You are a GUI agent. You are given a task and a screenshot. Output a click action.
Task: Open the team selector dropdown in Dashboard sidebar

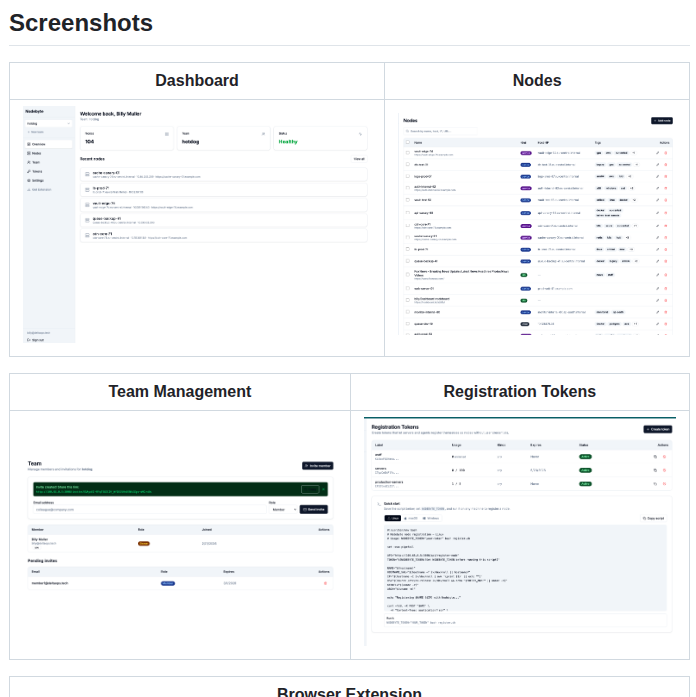(x=48, y=124)
